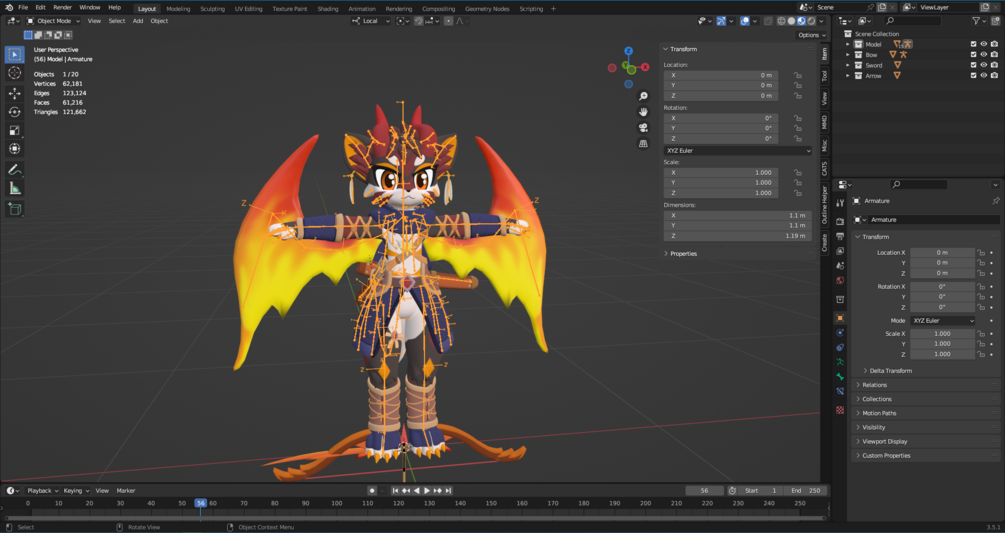Screen dimensions: 1005x533
Task: Select the Select Box tool
Action: (14, 55)
